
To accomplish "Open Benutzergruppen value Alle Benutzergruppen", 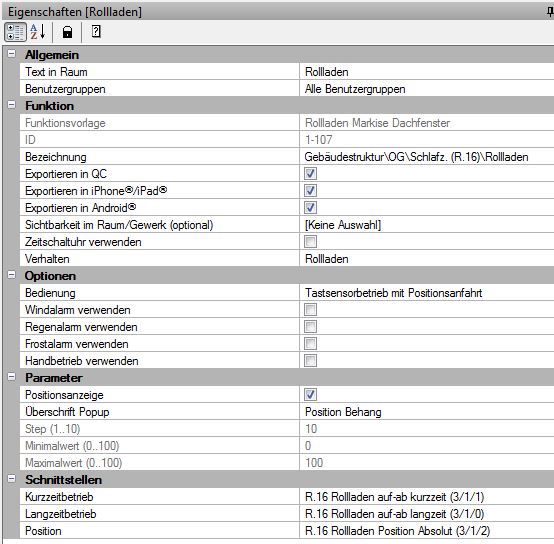I will pyautogui.click(x=427, y=89).
